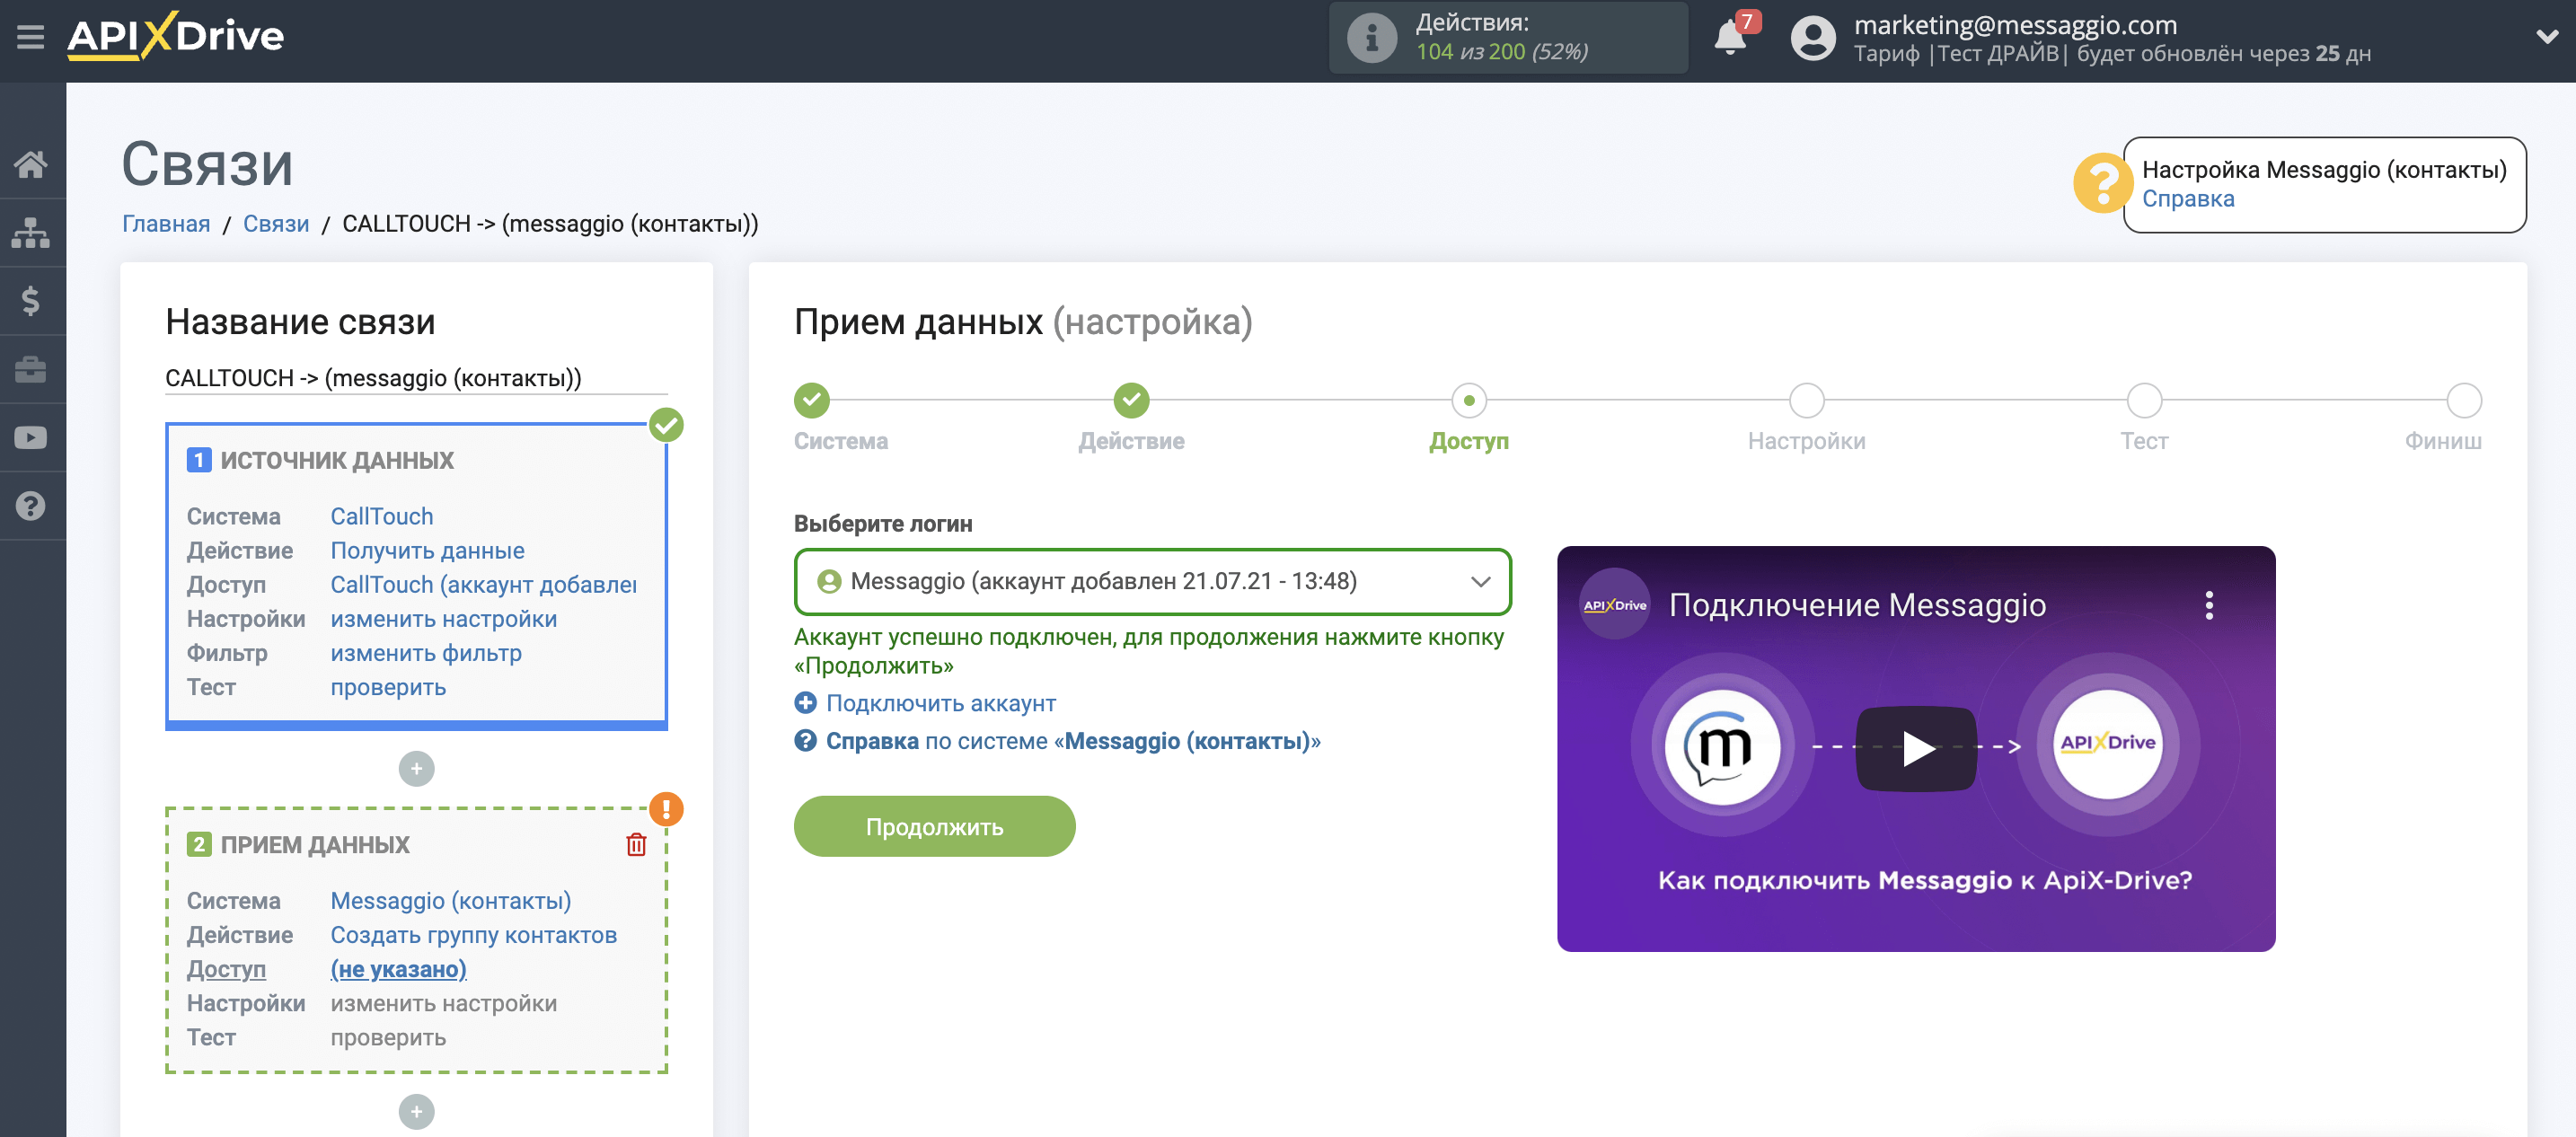This screenshot has width=2576, height=1137.
Task: Add block between source and receiver
Action: [x=416, y=769]
